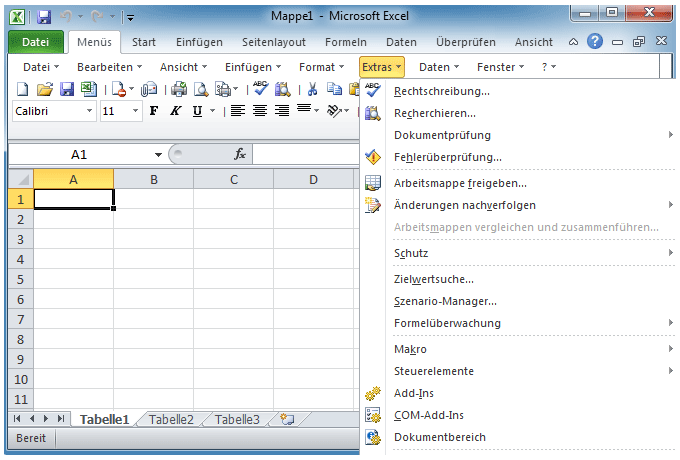Click the Excel sheet save-as icon
Viewport: 680px width, 460px height.
tap(88, 89)
